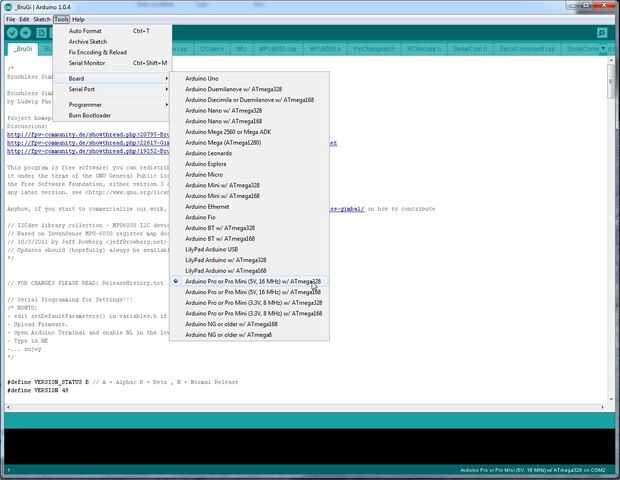Click the board and COM2 status bar text
The width and height of the screenshot is (620, 480).
(x=533, y=470)
